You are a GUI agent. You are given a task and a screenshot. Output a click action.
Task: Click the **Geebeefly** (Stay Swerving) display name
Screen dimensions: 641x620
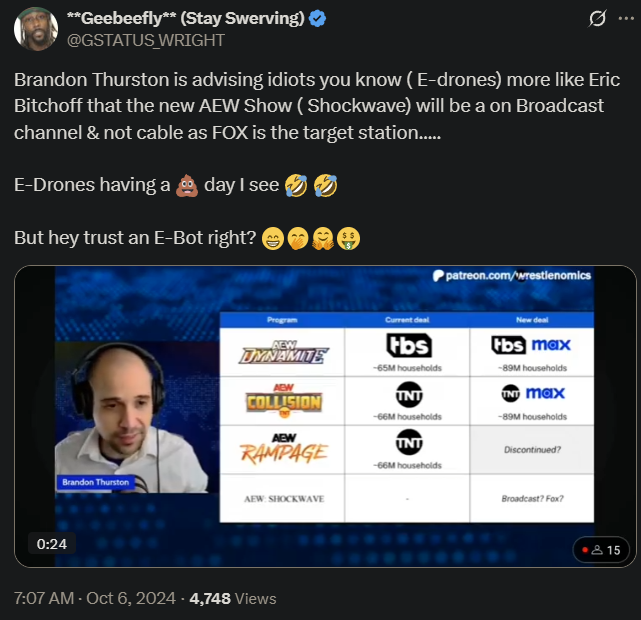(x=186, y=18)
